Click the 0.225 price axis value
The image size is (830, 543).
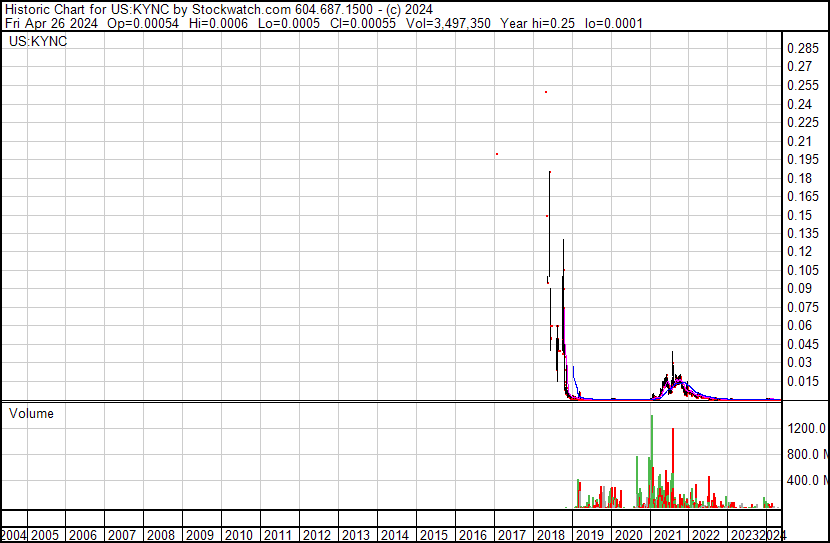pyautogui.click(x=803, y=122)
